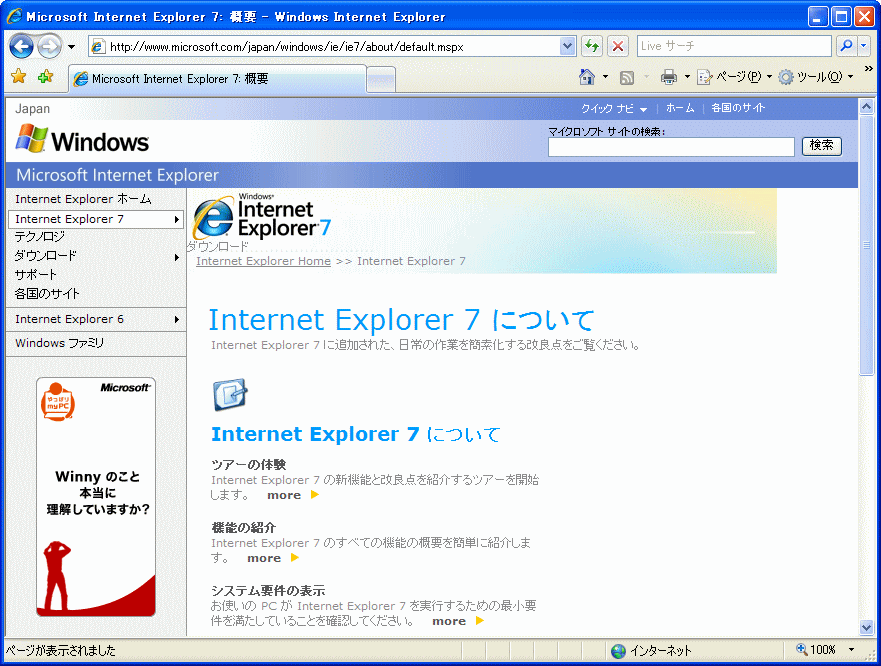Click the RSS feeds icon
The height and width of the screenshot is (666, 881).
626,78
